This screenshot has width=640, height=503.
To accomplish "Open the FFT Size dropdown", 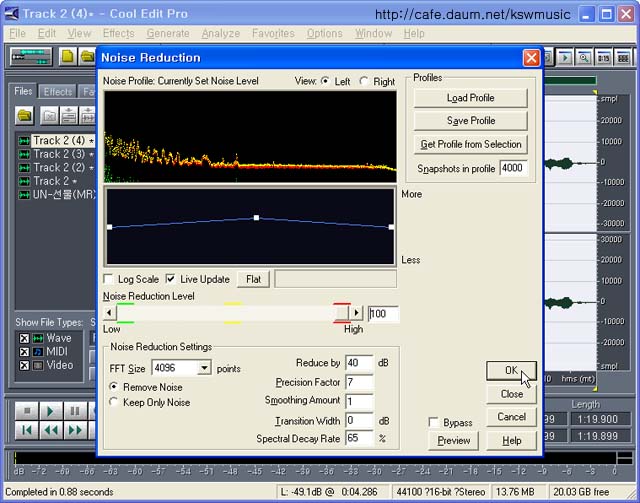I will click(x=204, y=368).
